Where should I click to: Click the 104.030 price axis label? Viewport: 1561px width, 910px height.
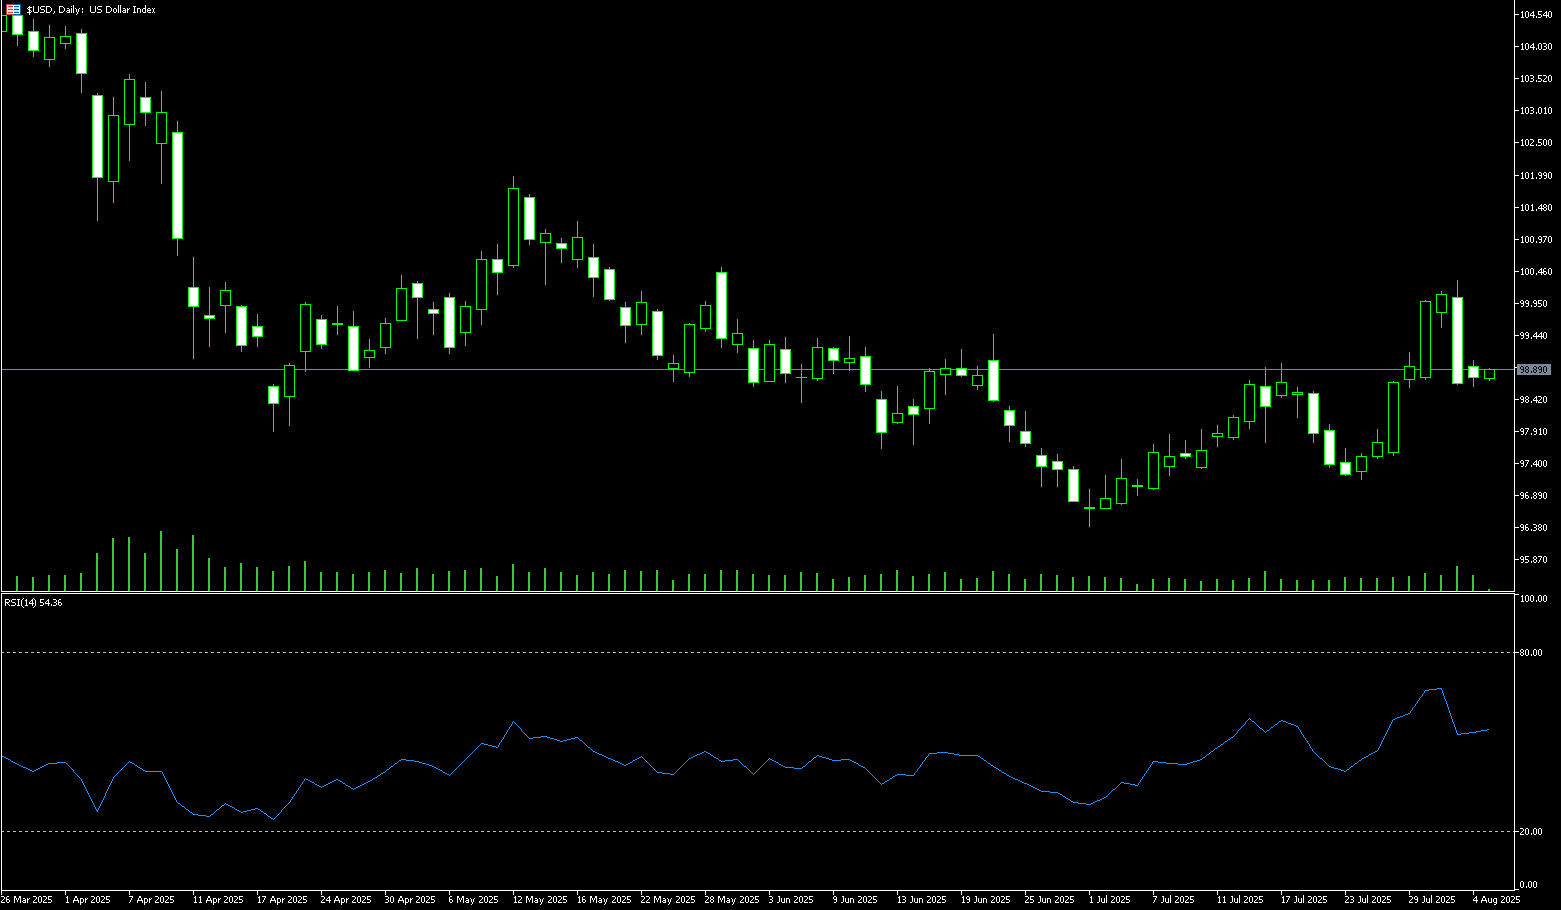tap(1535, 46)
